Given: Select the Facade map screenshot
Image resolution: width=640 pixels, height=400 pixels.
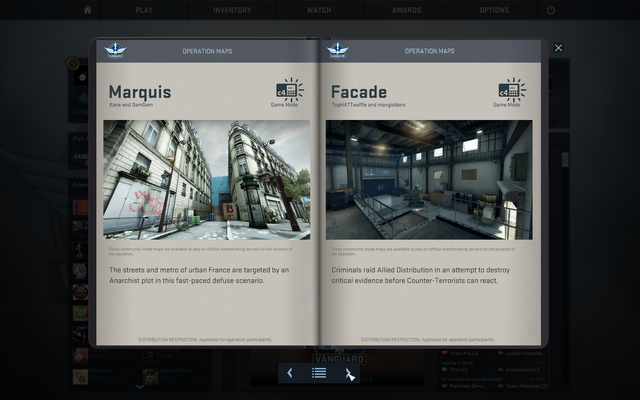Looking at the screenshot, I should (429, 180).
